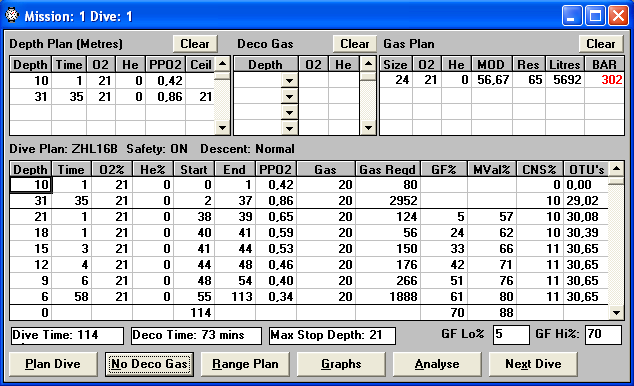Minimize the Mission window
This screenshot has width=634, height=386.
[x=571, y=16]
